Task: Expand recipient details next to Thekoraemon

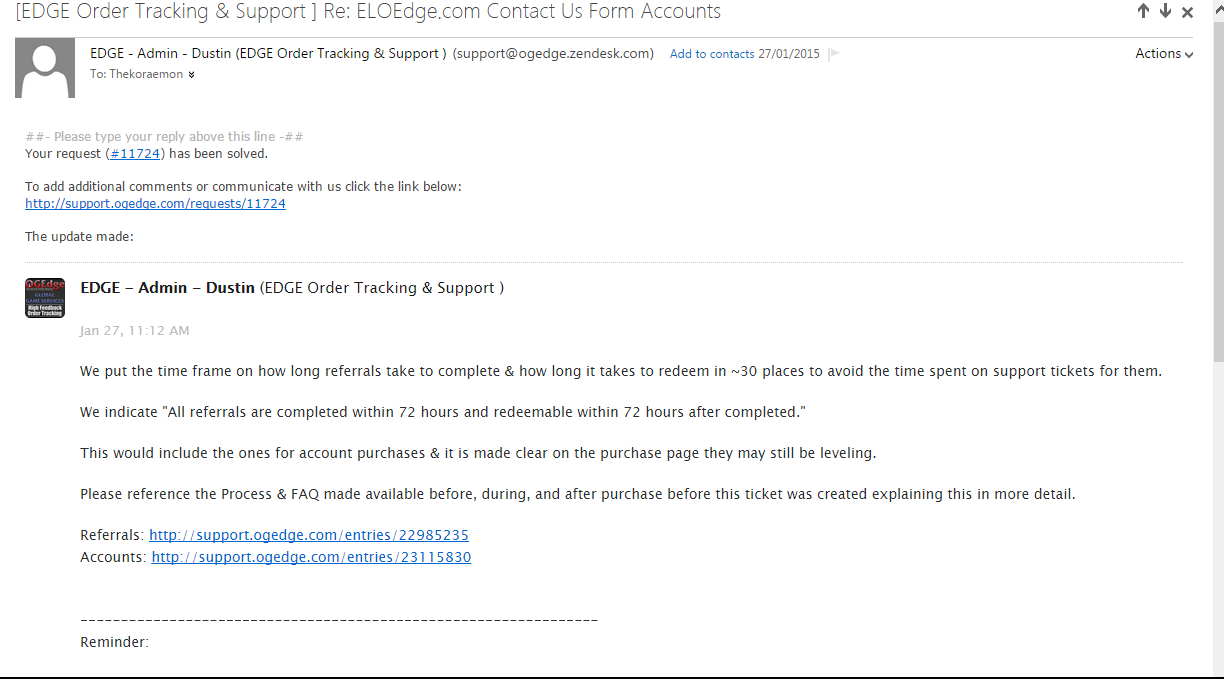Action: (x=191, y=75)
